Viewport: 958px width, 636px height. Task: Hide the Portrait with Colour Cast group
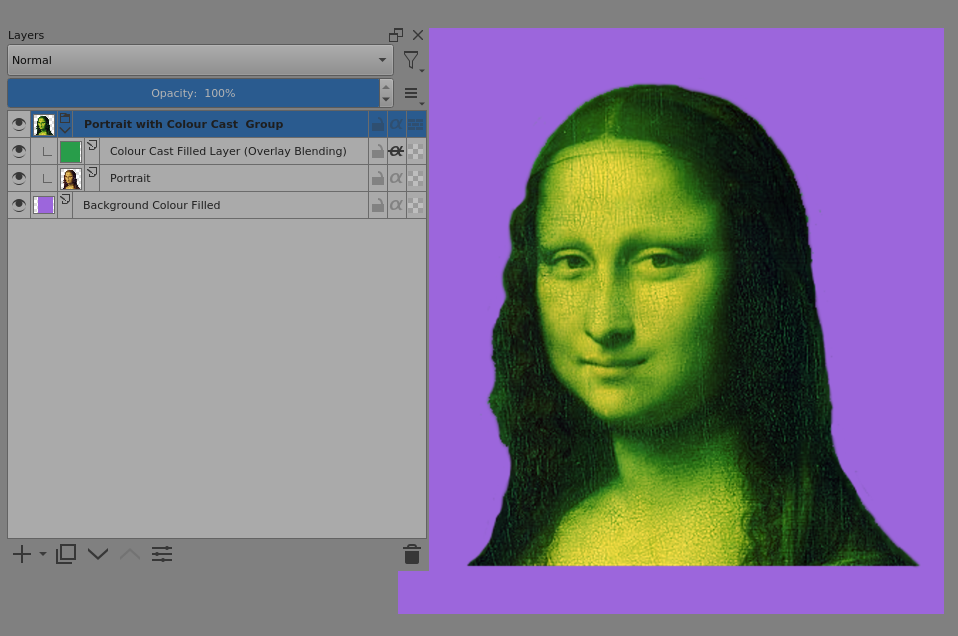[x=19, y=124]
